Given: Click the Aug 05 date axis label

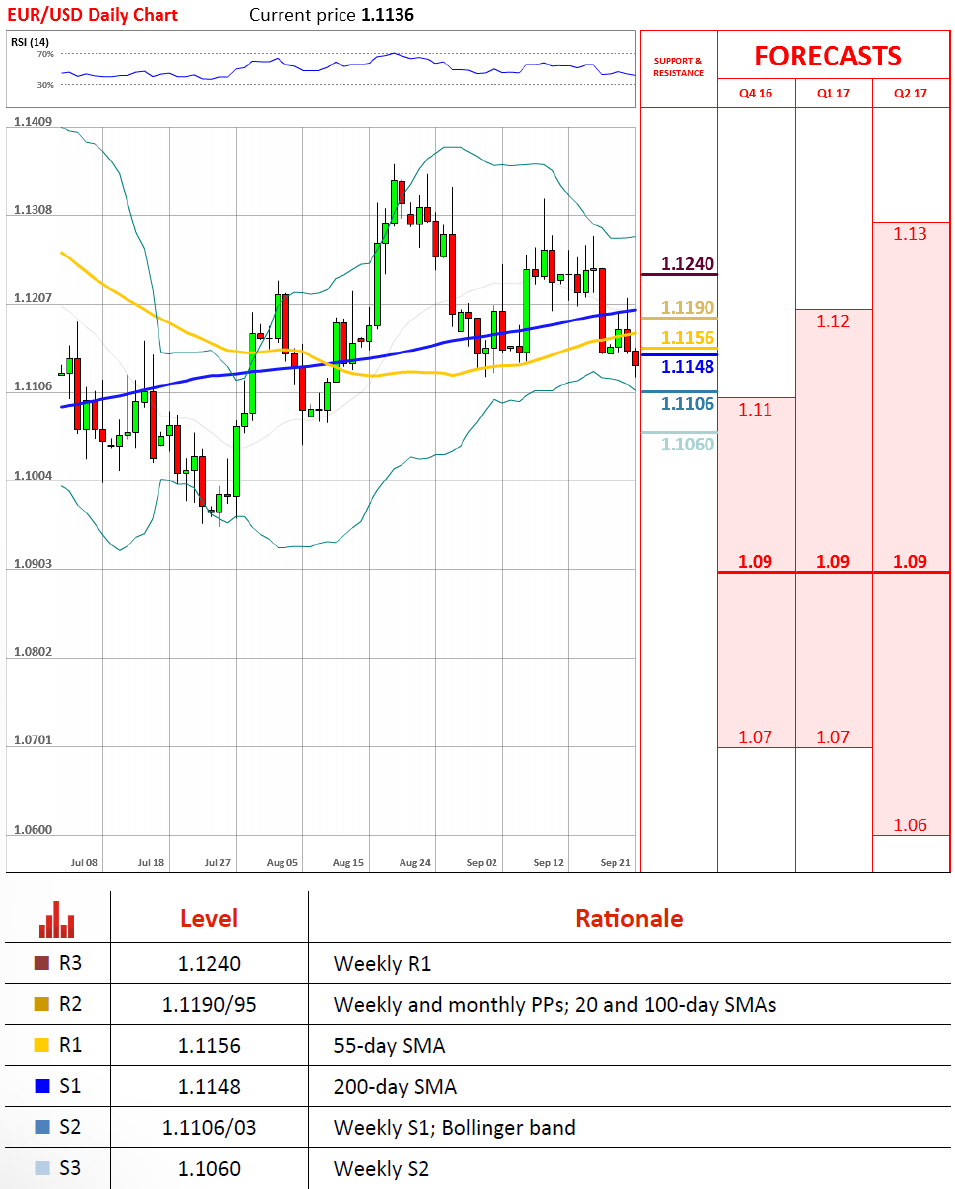Looking at the screenshot, I should coord(282,862).
